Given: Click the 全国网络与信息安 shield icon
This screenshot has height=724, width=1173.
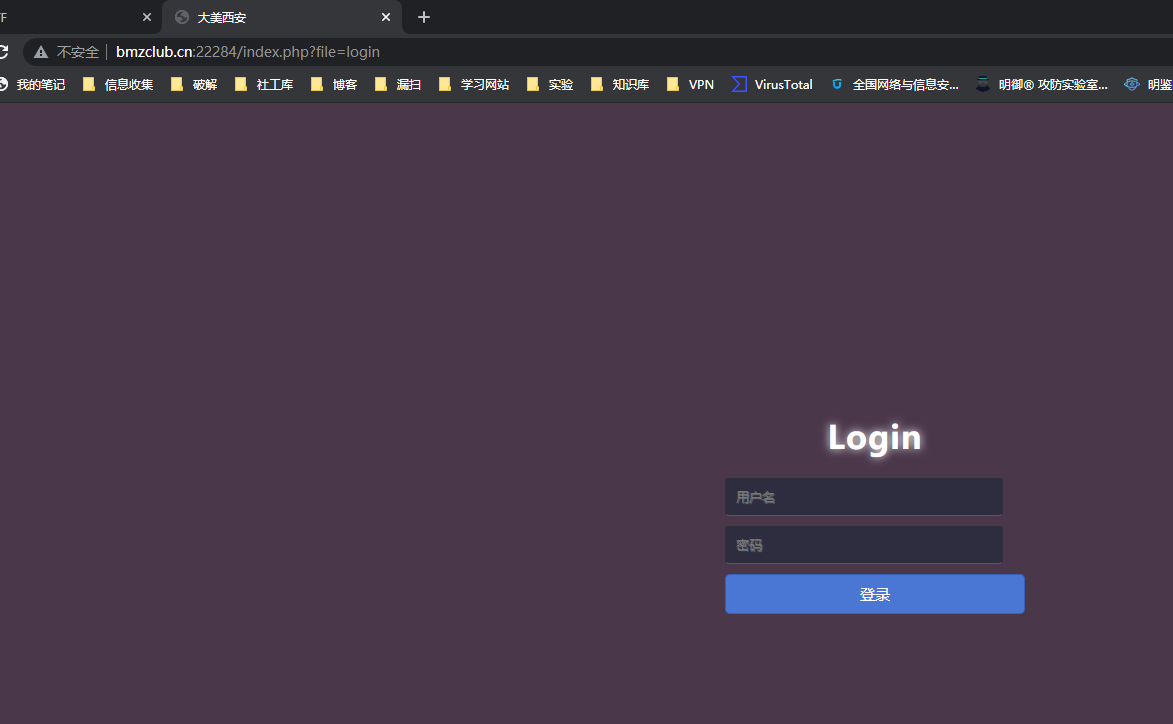Looking at the screenshot, I should click(837, 85).
